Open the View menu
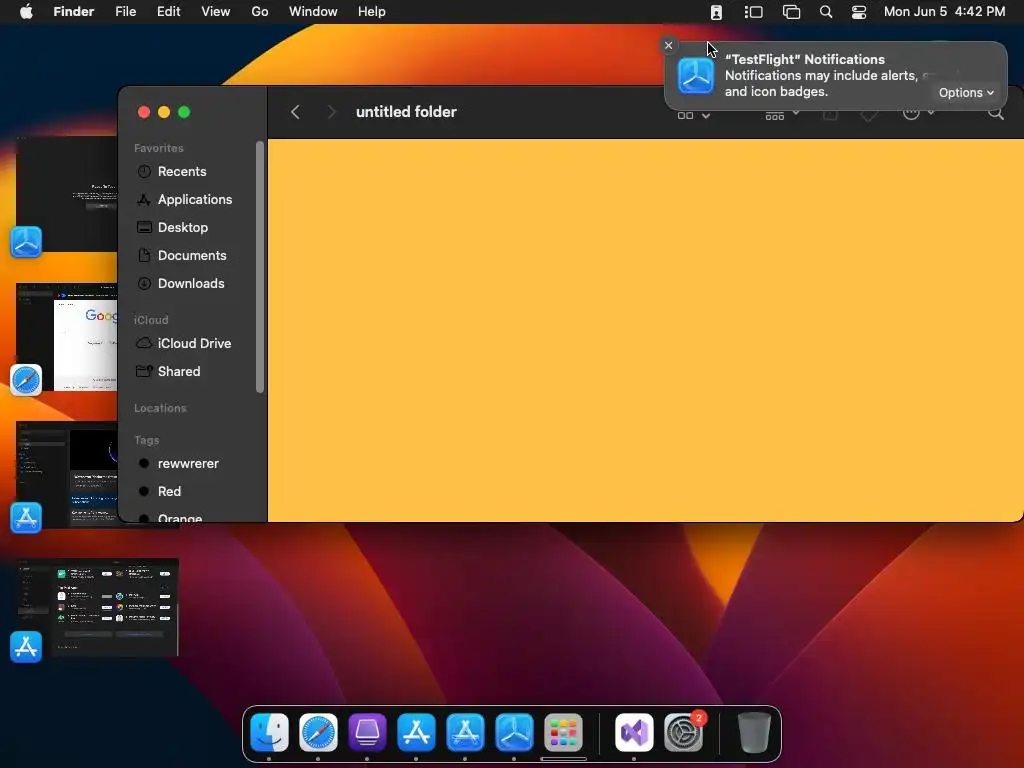Viewport: 1024px width, 768px height. pos(216,12)
